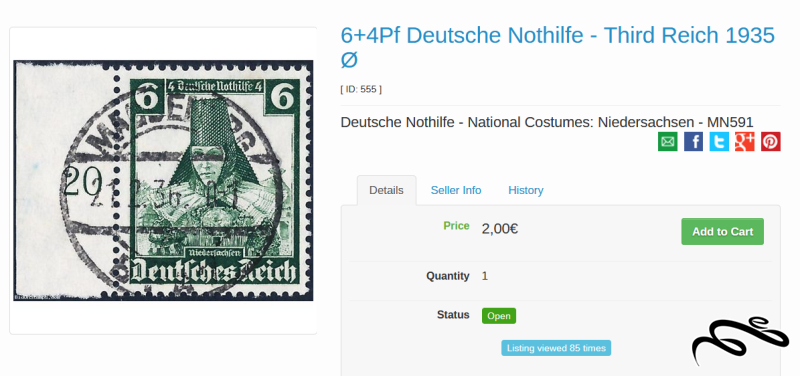Select the National Costumes description text

point(546,122)
